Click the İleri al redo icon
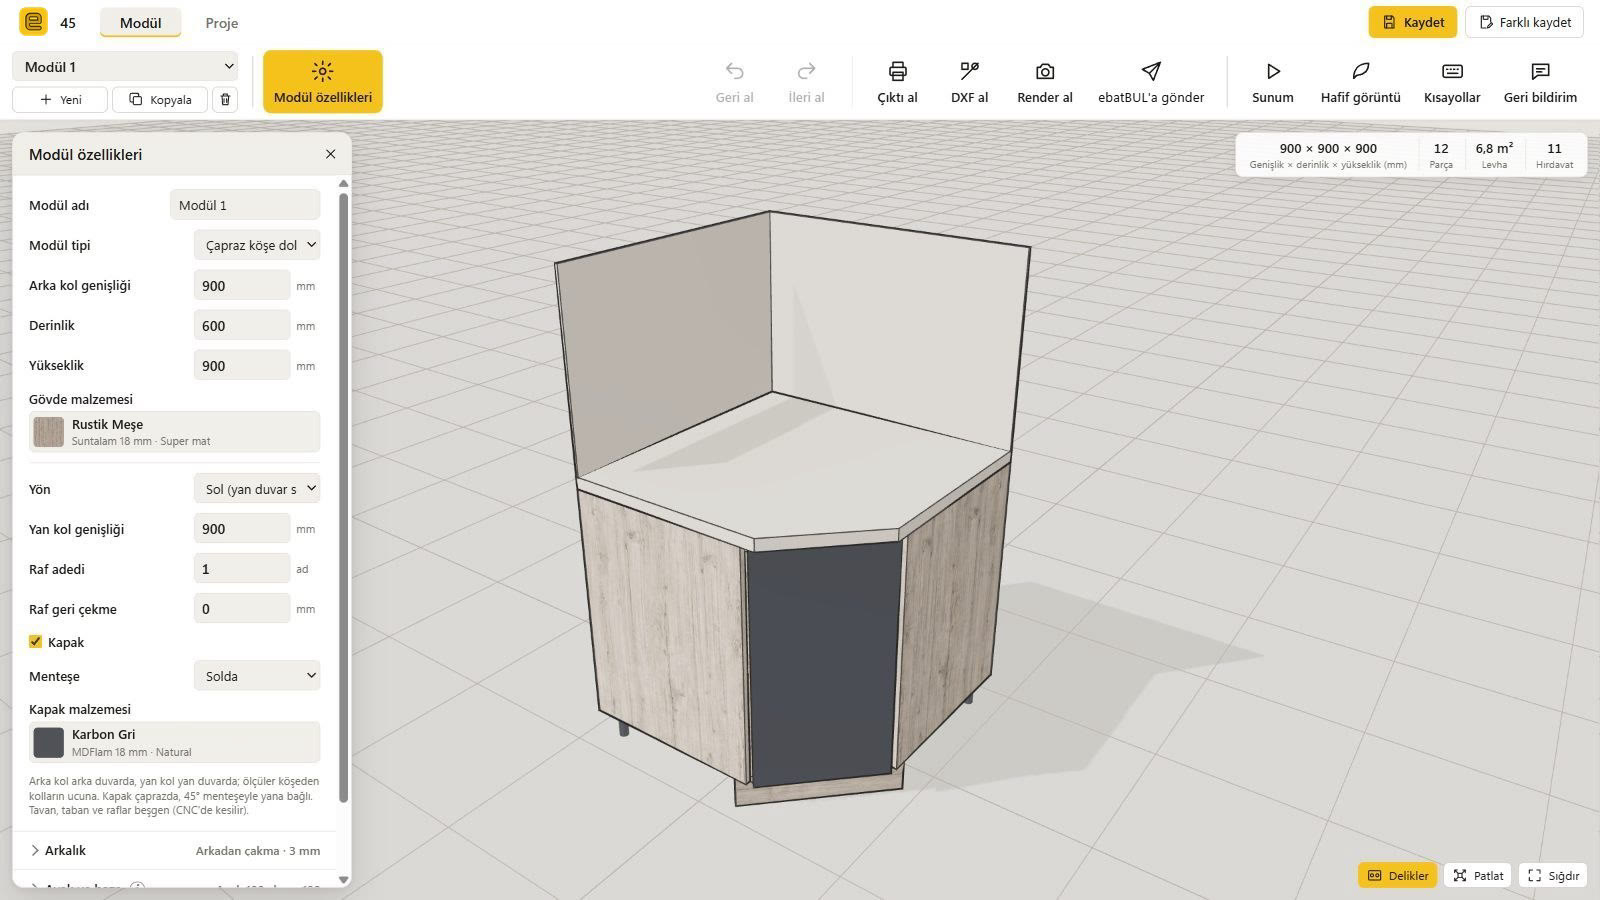 tap(806, 71)
